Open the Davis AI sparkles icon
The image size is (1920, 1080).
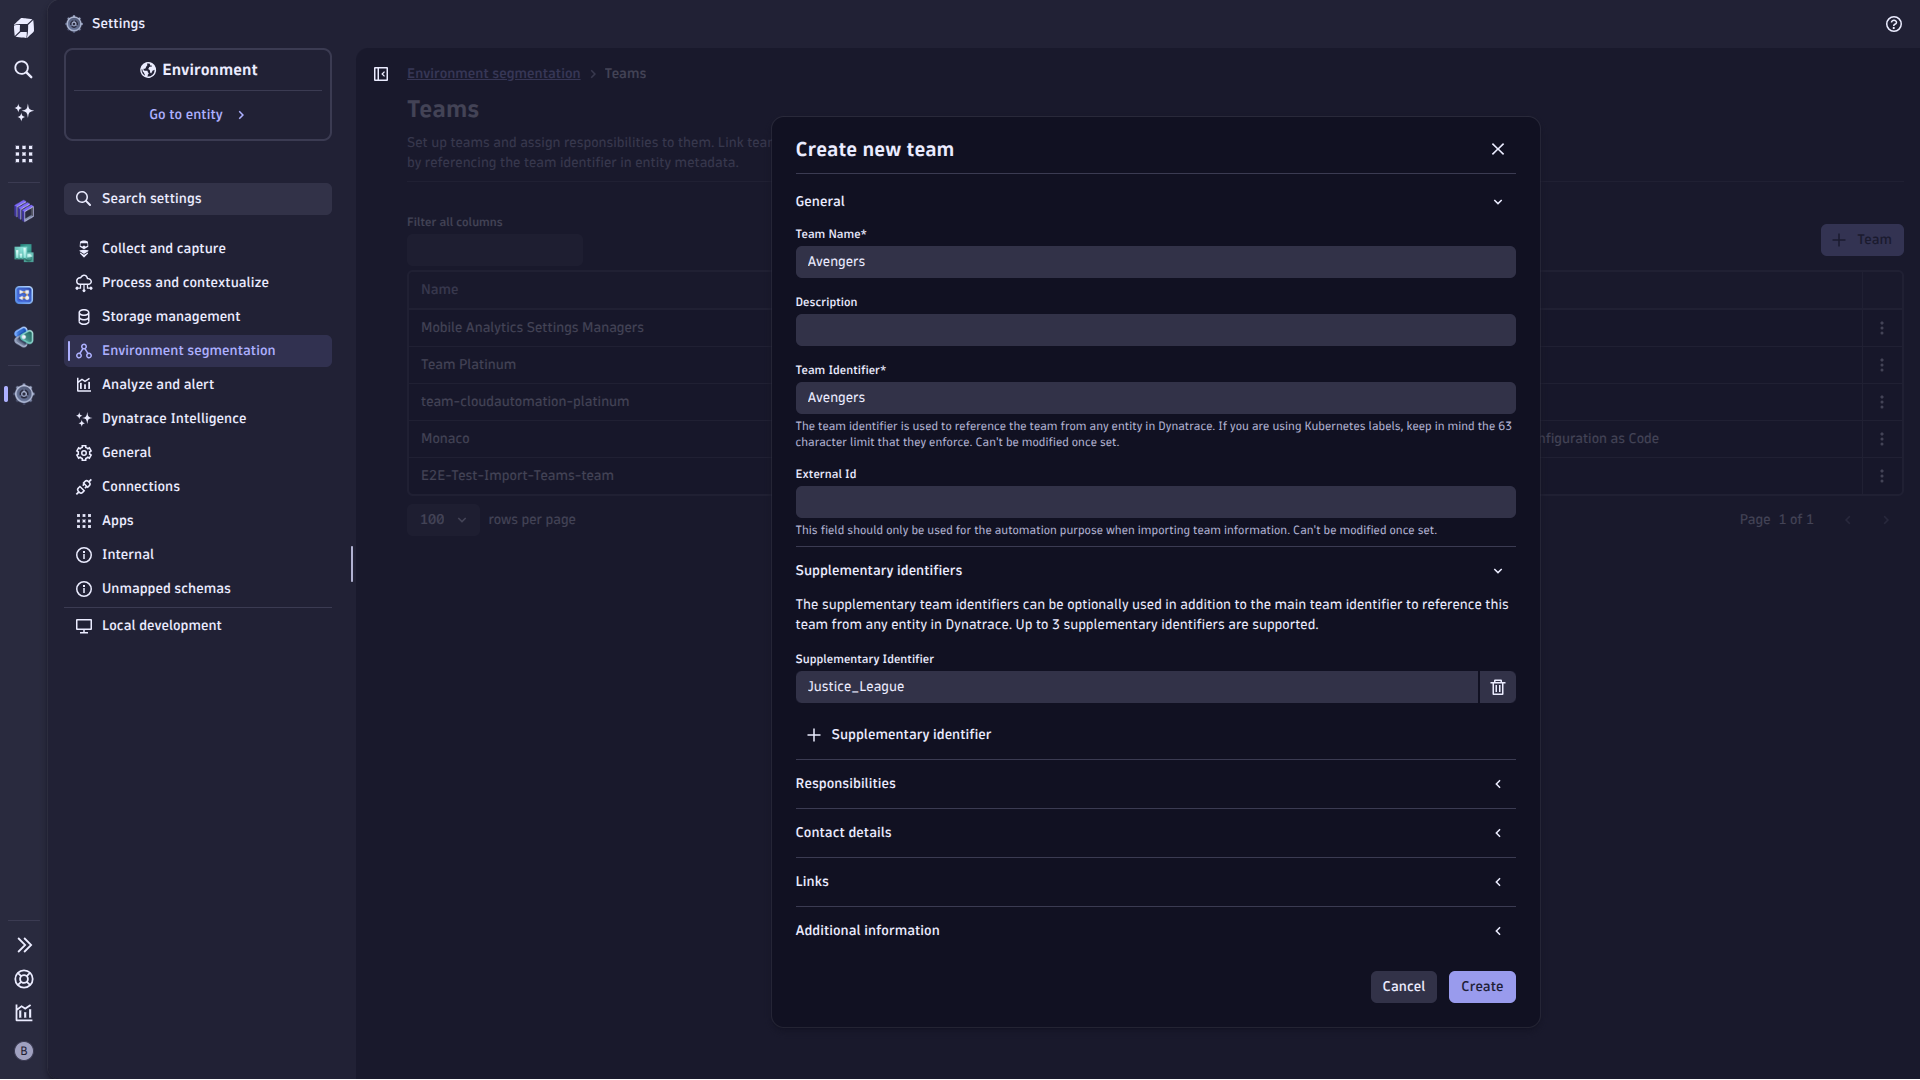pyautogui.click(x=23, y=112)
